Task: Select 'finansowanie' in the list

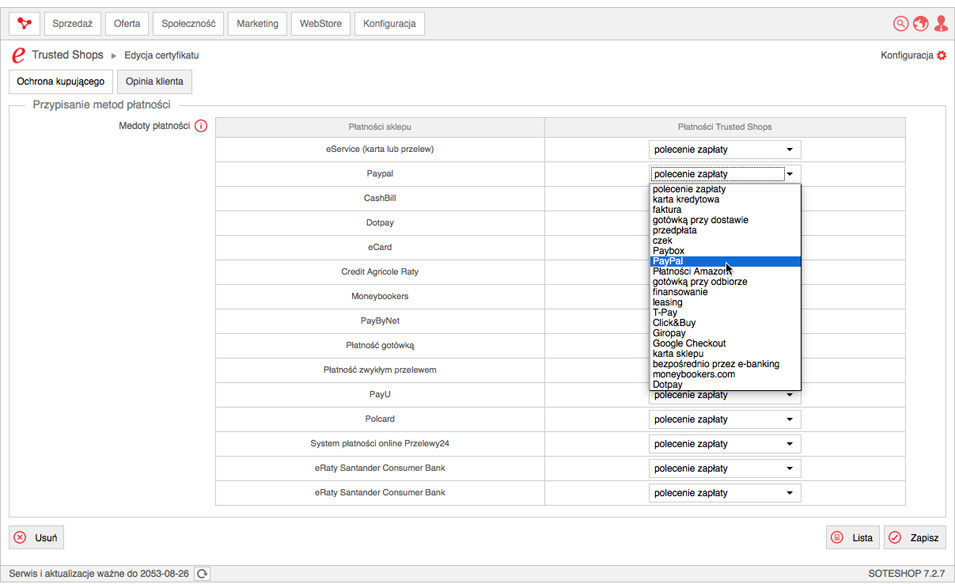Action: 725,292
